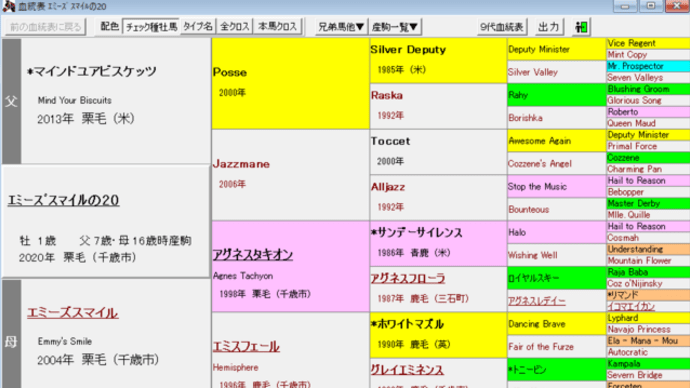This screenshot has width=690, height=388.
Task: Open the 産駒一覧 dropdown
Action: click(395, 27)
